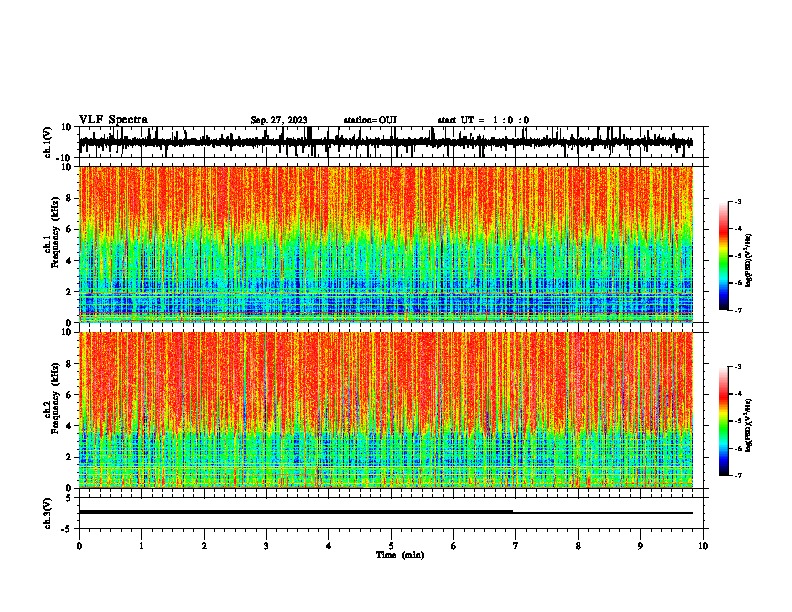Click the "6" kHz tick on ch.1 frequency axis

pyautogui.click(x=70, y=229)
